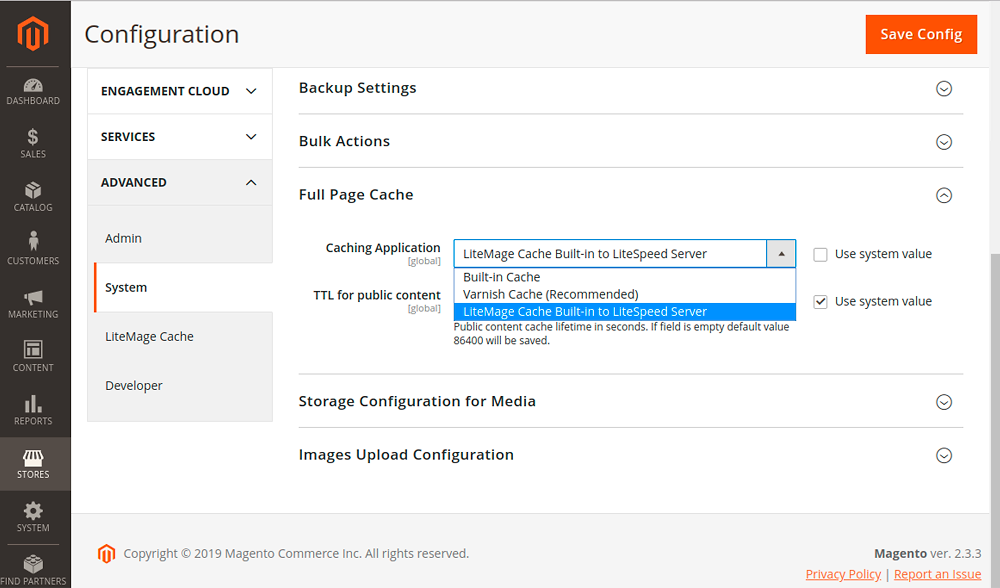Open the Sales menu in sidebar
Screen dimensions: 1000x588
click(33, 143)
